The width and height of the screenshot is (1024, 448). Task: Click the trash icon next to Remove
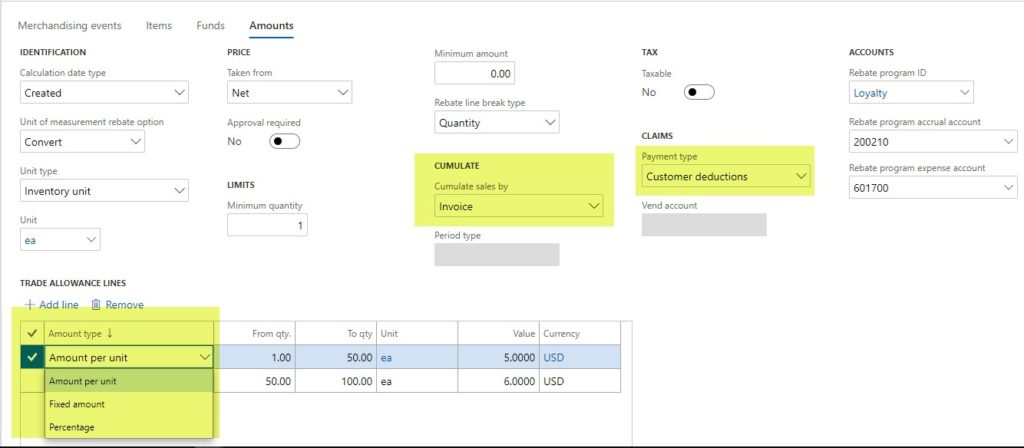[x=96, y=305]
